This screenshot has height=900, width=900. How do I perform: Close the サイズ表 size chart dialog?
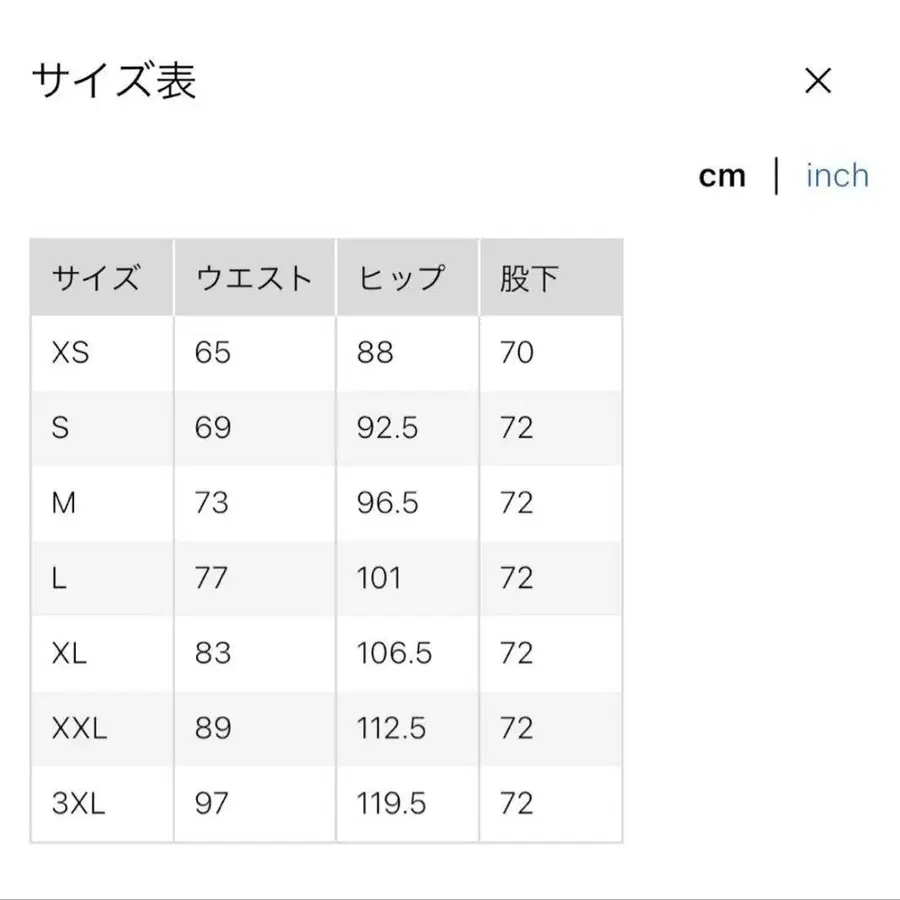click(819, 81)
